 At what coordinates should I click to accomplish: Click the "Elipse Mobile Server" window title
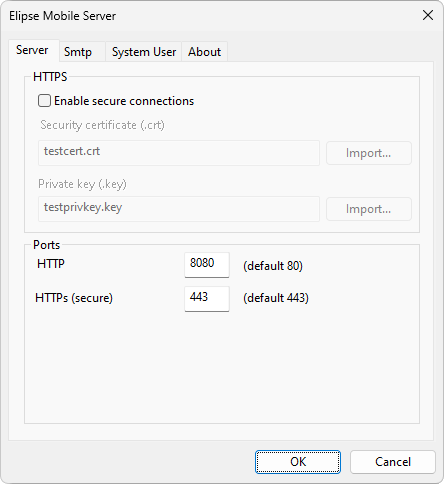[63, 16]
